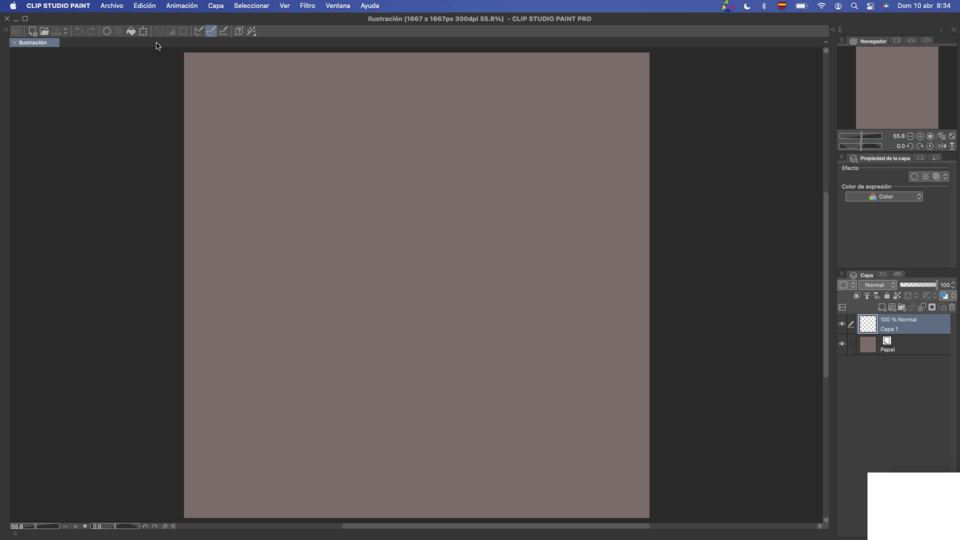Hide the Papel layer with its eye icon
Viewport: 960px width, 540px height.
click(842, 344)
